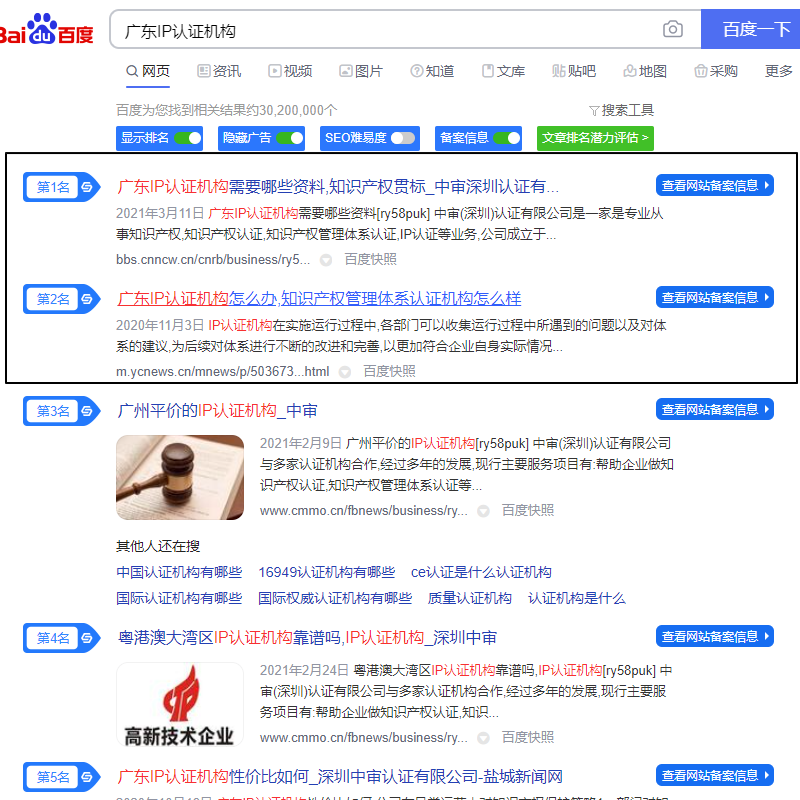Click the swirl icon beside 第1名 badge
Viewport: 800px width, 800px height.
click(87, 187)
